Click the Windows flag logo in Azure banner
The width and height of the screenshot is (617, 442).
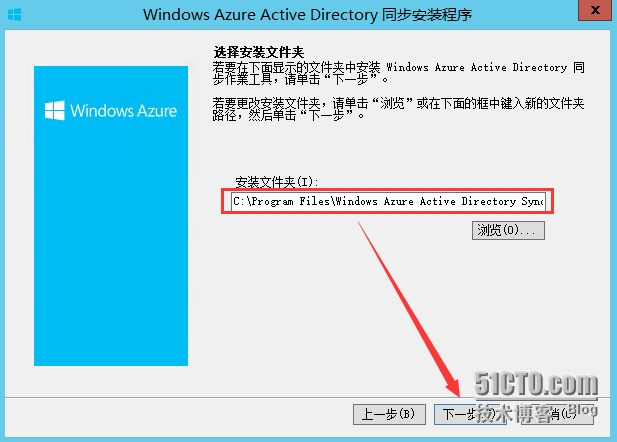click(55, 111)
